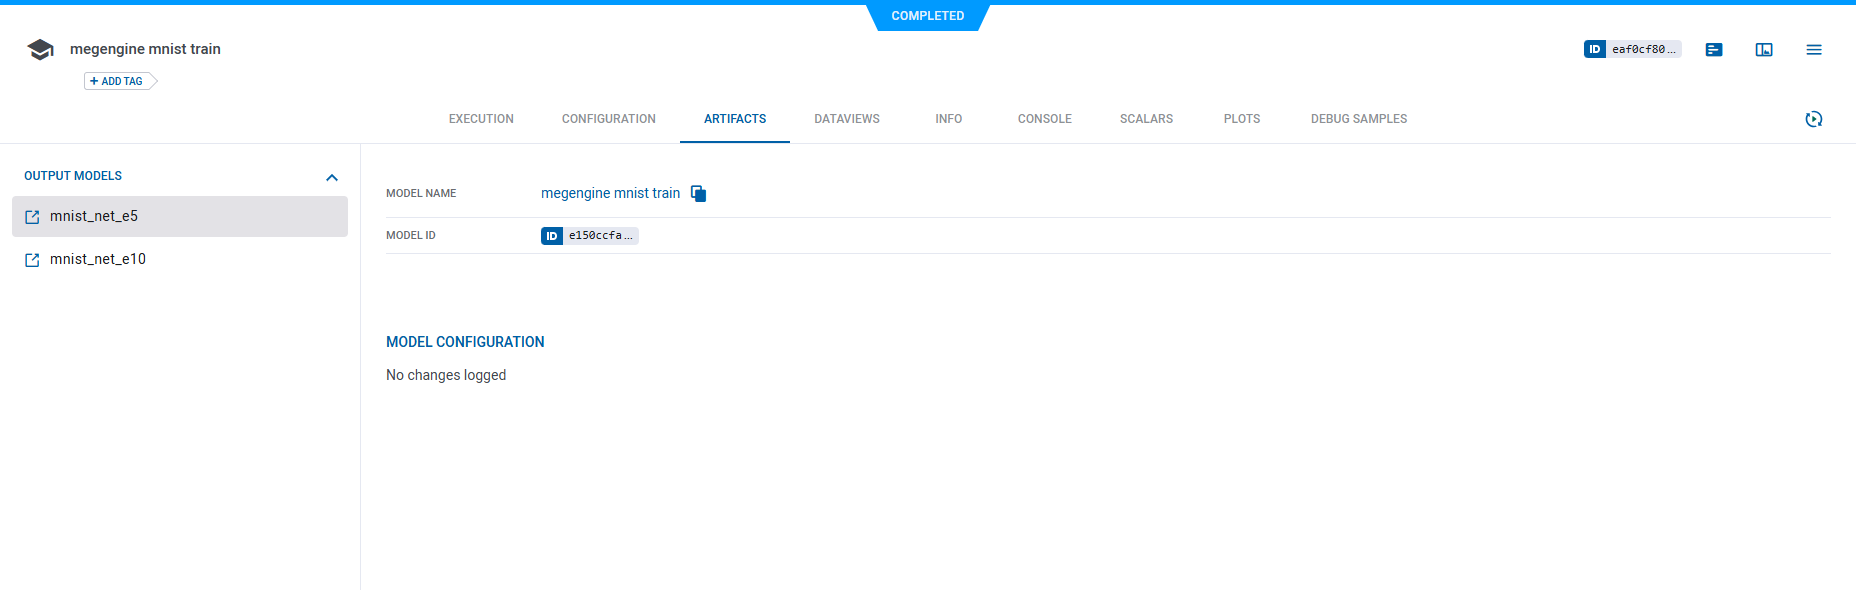The width and height of the screenshot is (1856, 590).
Task: Click the auto-refresh icon
Action: (1814, 119)
